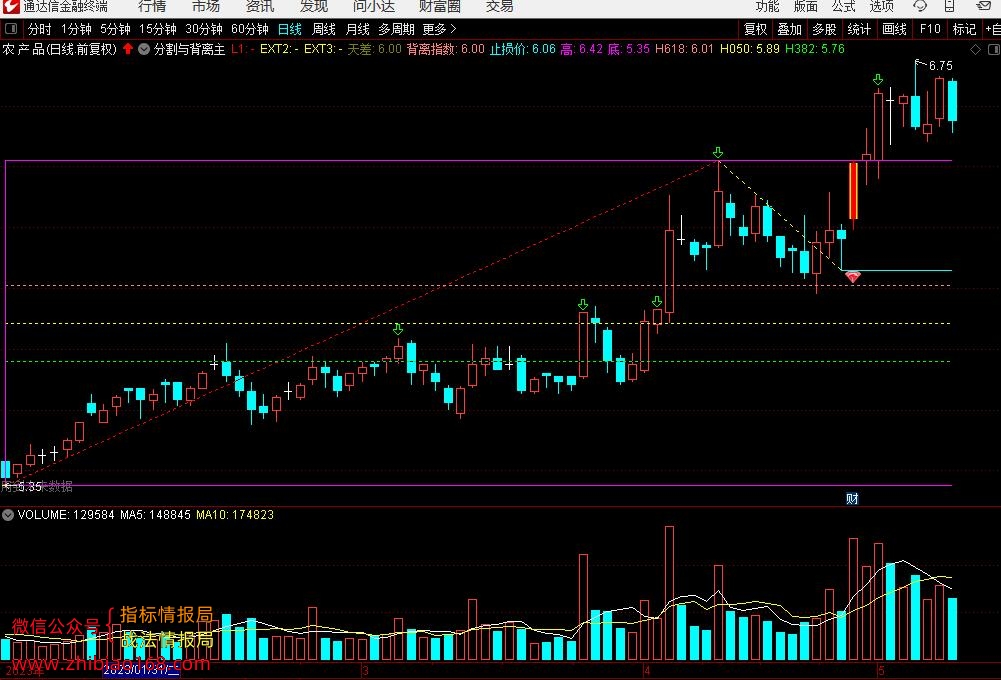
Task: Open the 交易 menu
Action: (499, 6)
